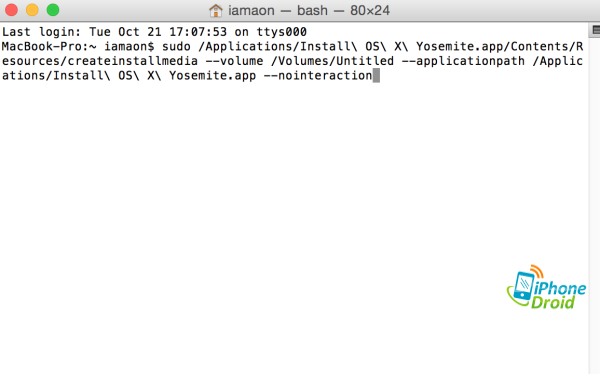Click the home folder proxy icon in title bar
600x374 pixels.
(216, 10)
